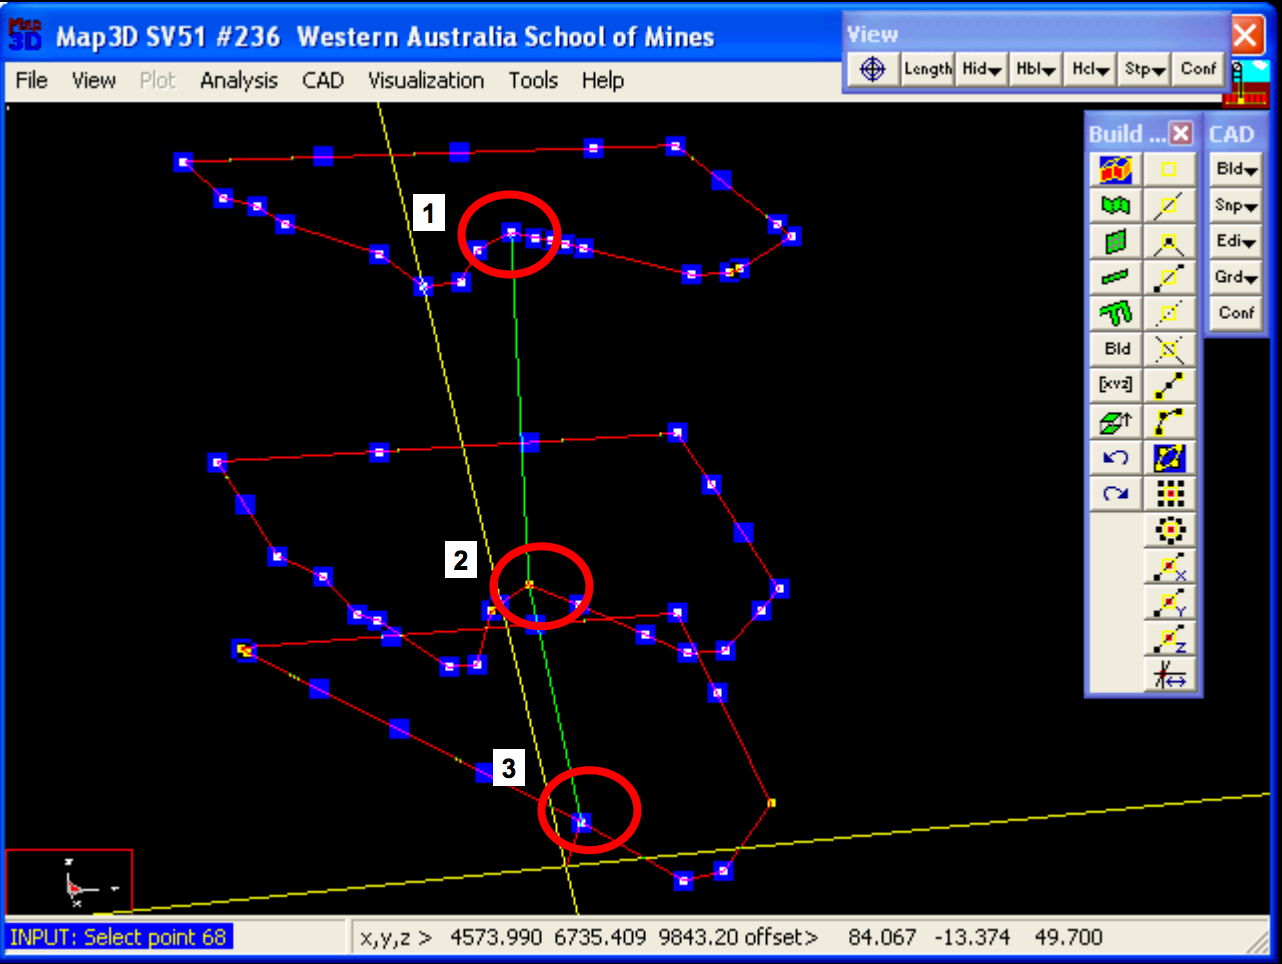The image size is (1282, 964).
Task: Click the green plane with up-arrow icon
Action: pyautogui.click(x=1116, y=422)
